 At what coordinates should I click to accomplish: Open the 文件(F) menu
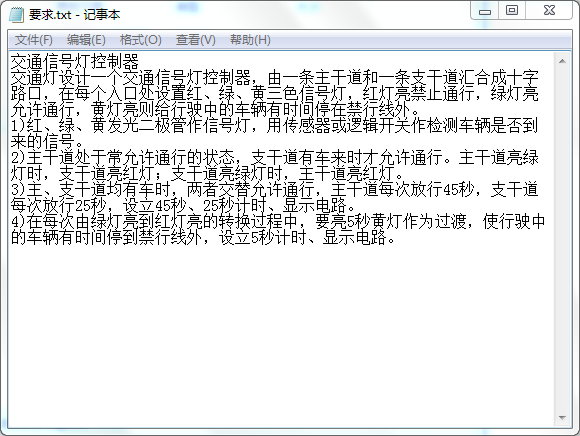coord(34,40)
